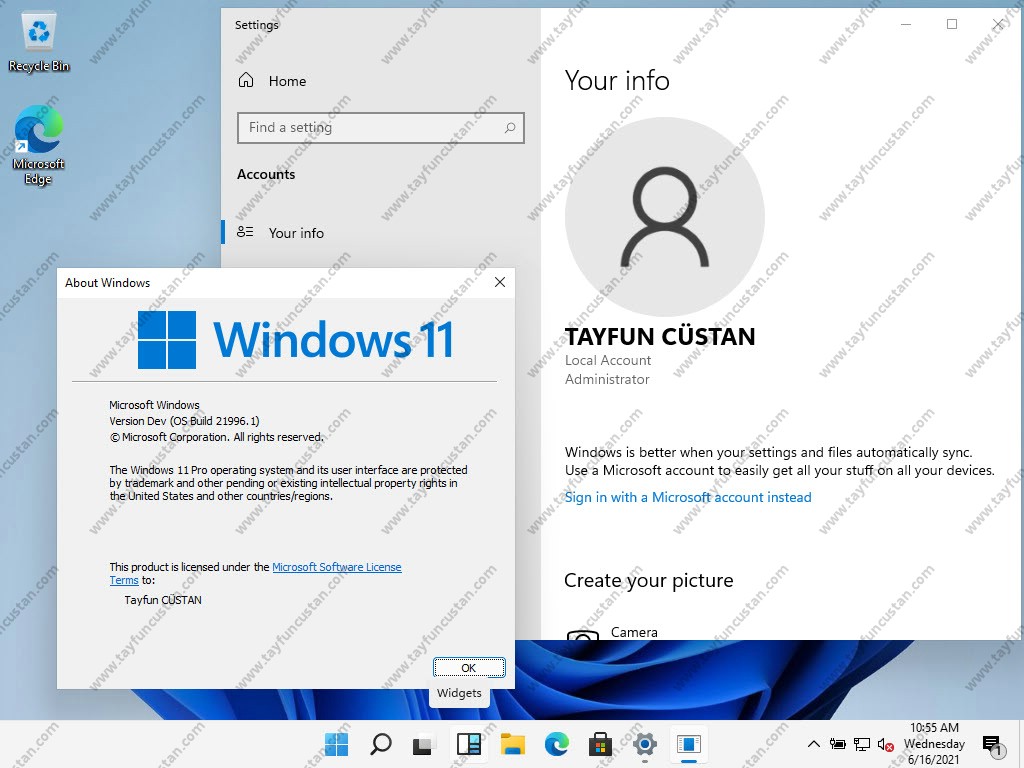This screenshot has height=768, width=1024.
Task: Open the clock and date flyout
Action: 934,744
